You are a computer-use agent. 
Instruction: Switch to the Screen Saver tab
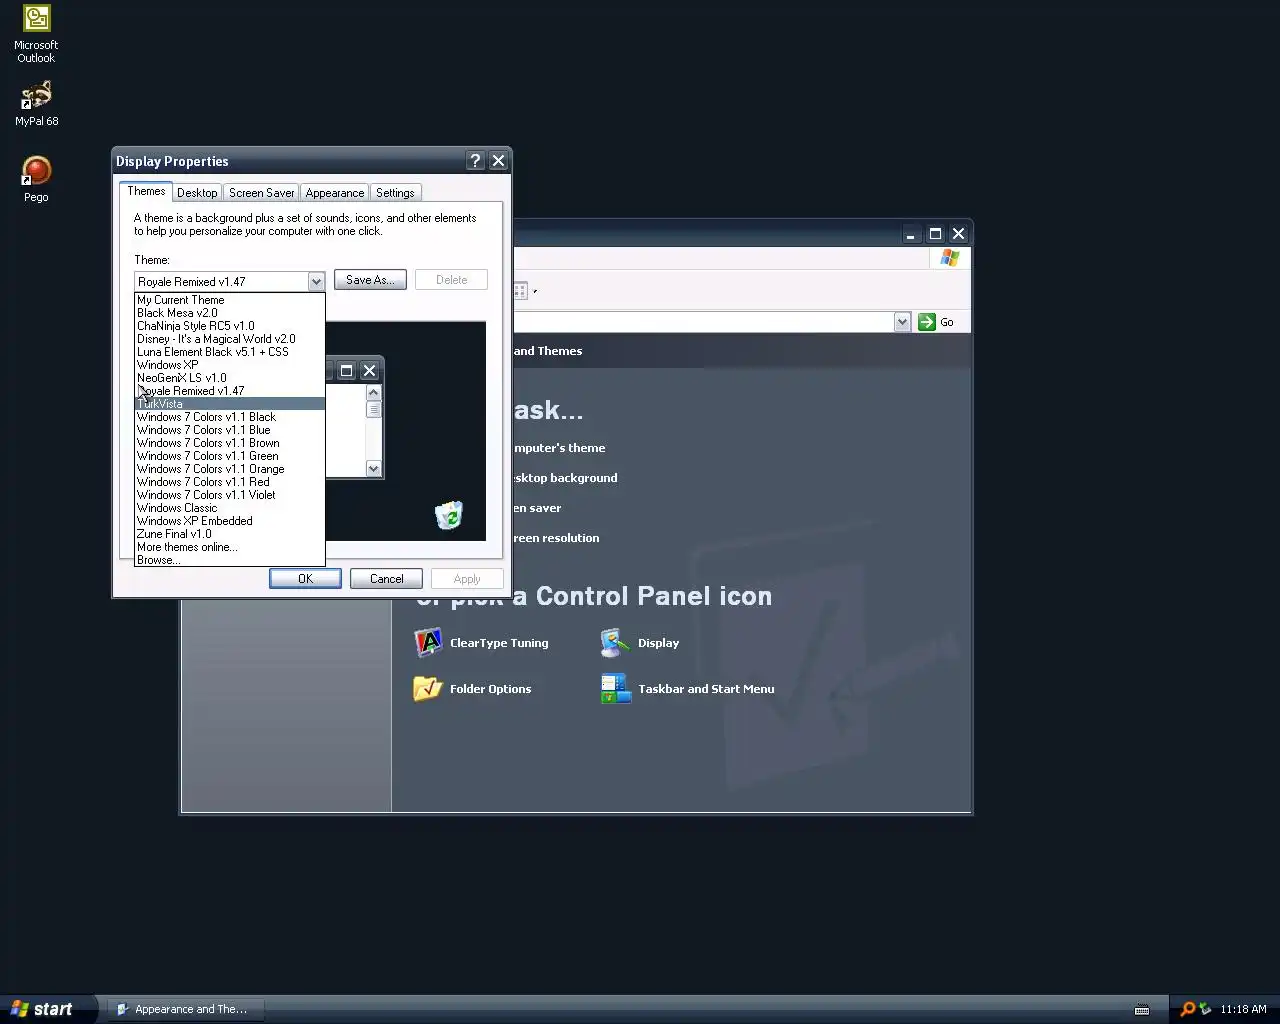262,193
